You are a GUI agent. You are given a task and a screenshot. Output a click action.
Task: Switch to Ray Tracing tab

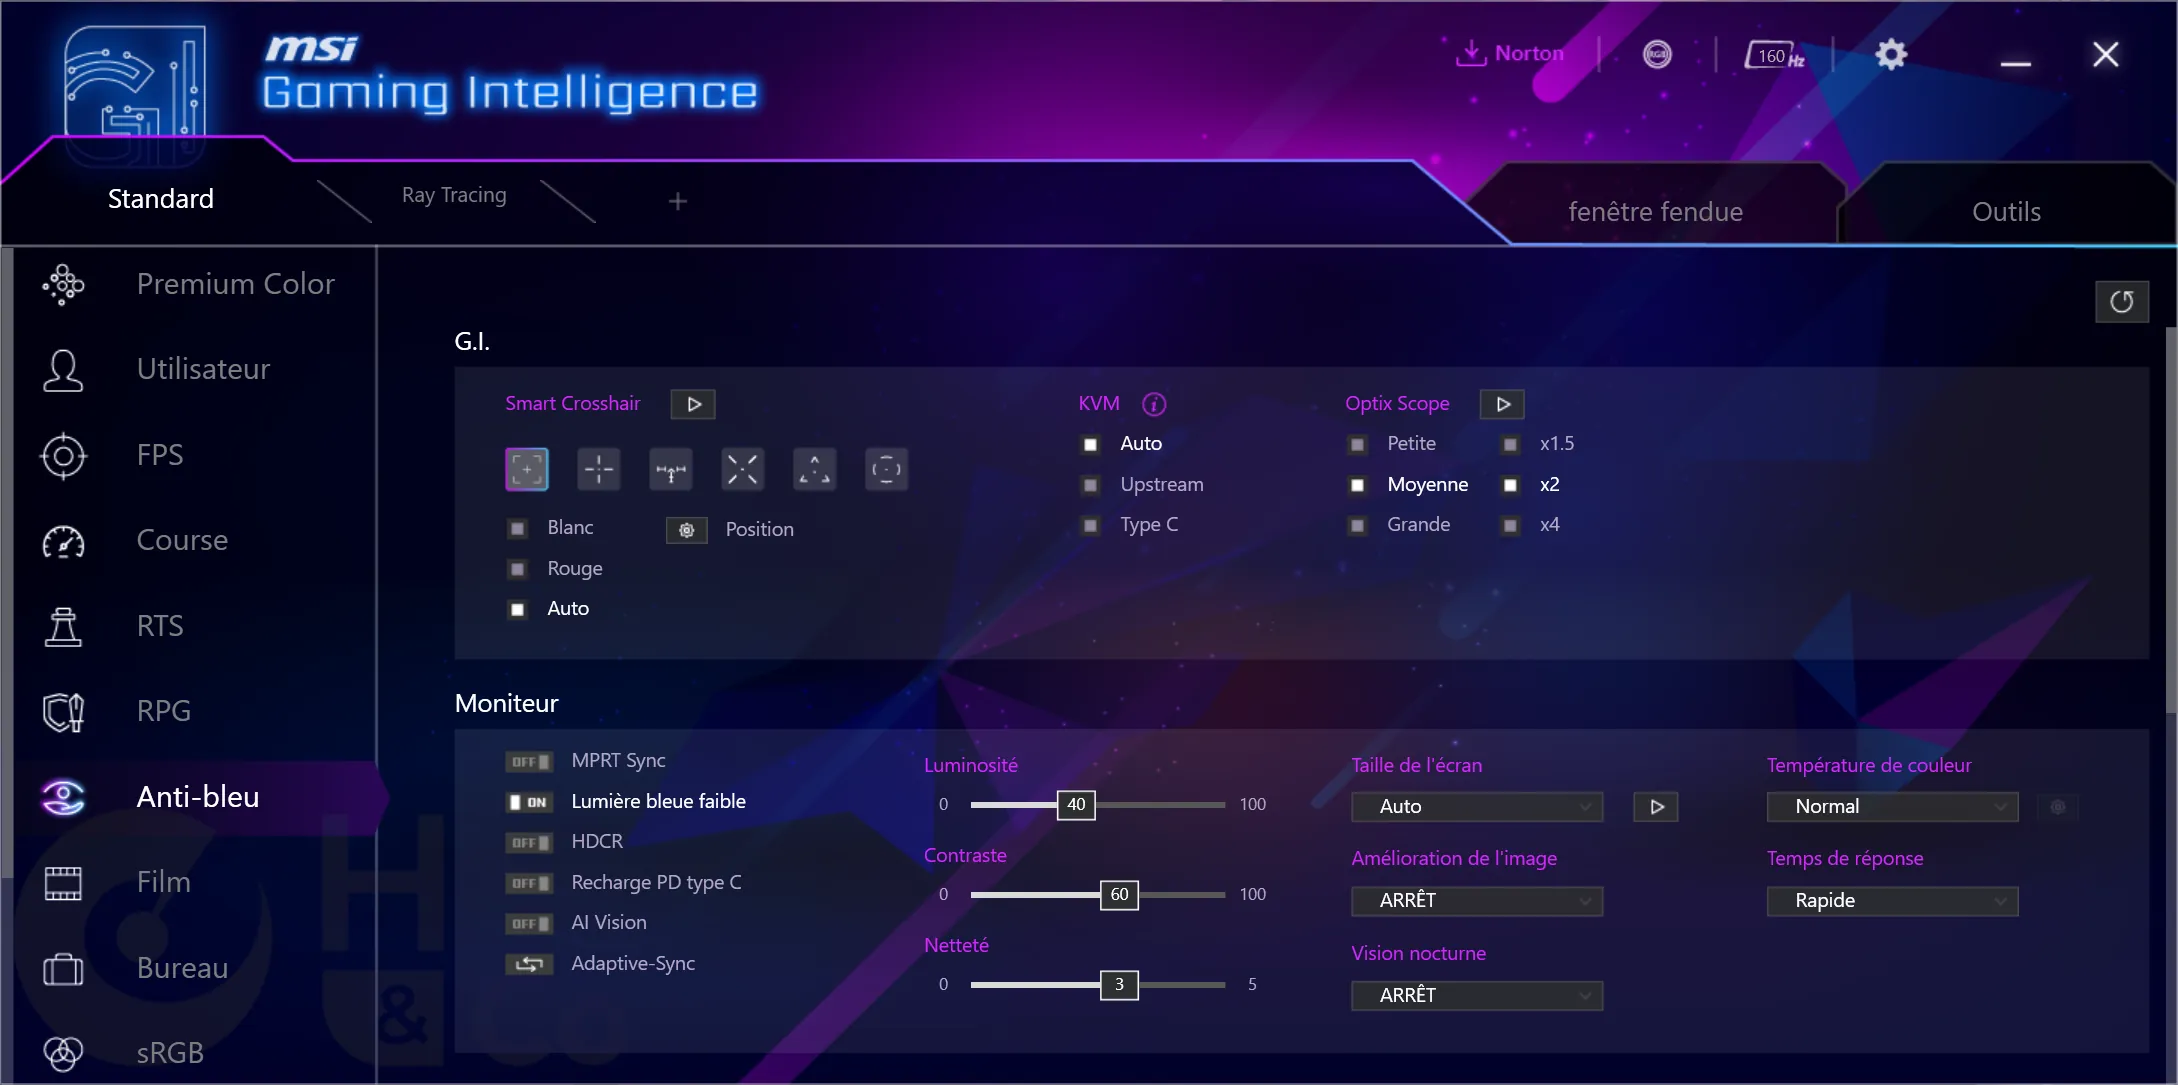[x=454, y=194]
